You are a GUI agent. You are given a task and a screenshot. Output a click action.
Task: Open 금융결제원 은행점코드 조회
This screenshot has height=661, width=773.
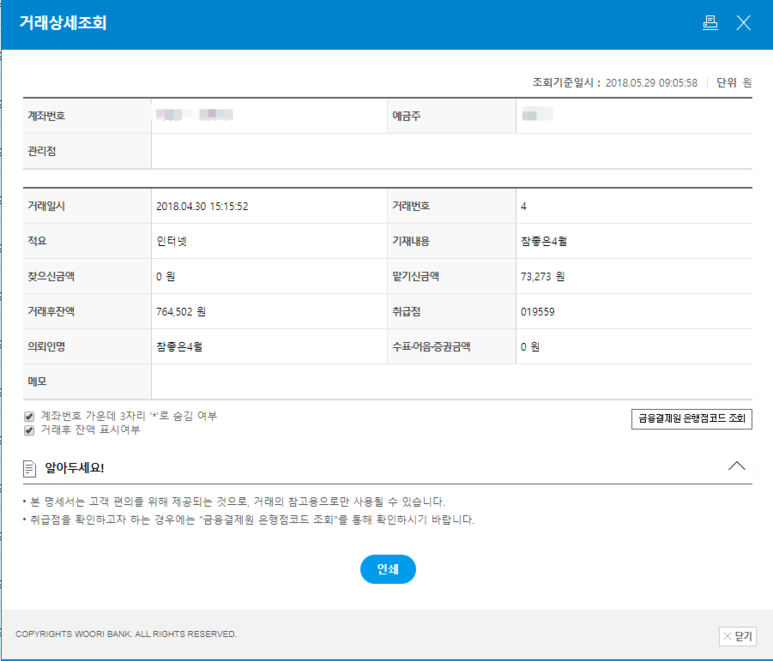tap(691, 419)
